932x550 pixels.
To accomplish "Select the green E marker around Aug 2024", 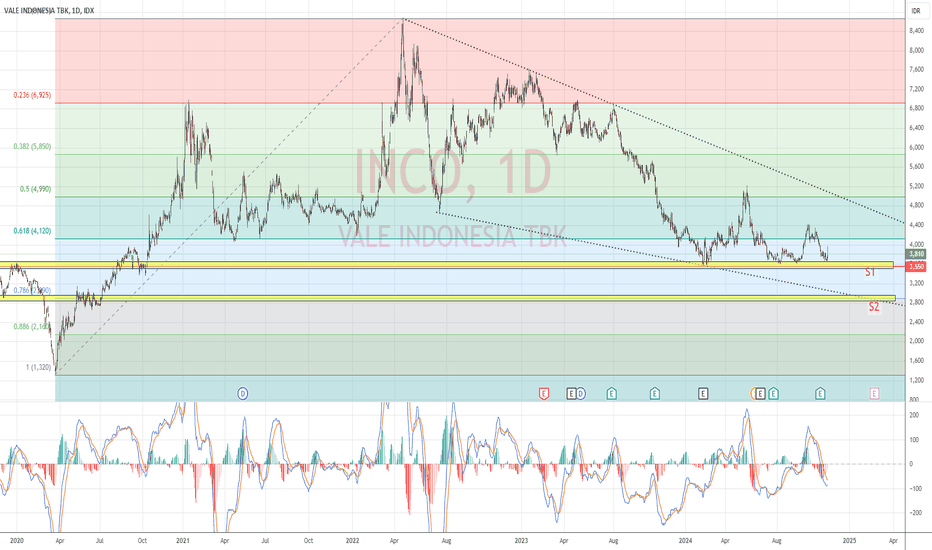I will [x=773, y=393].
